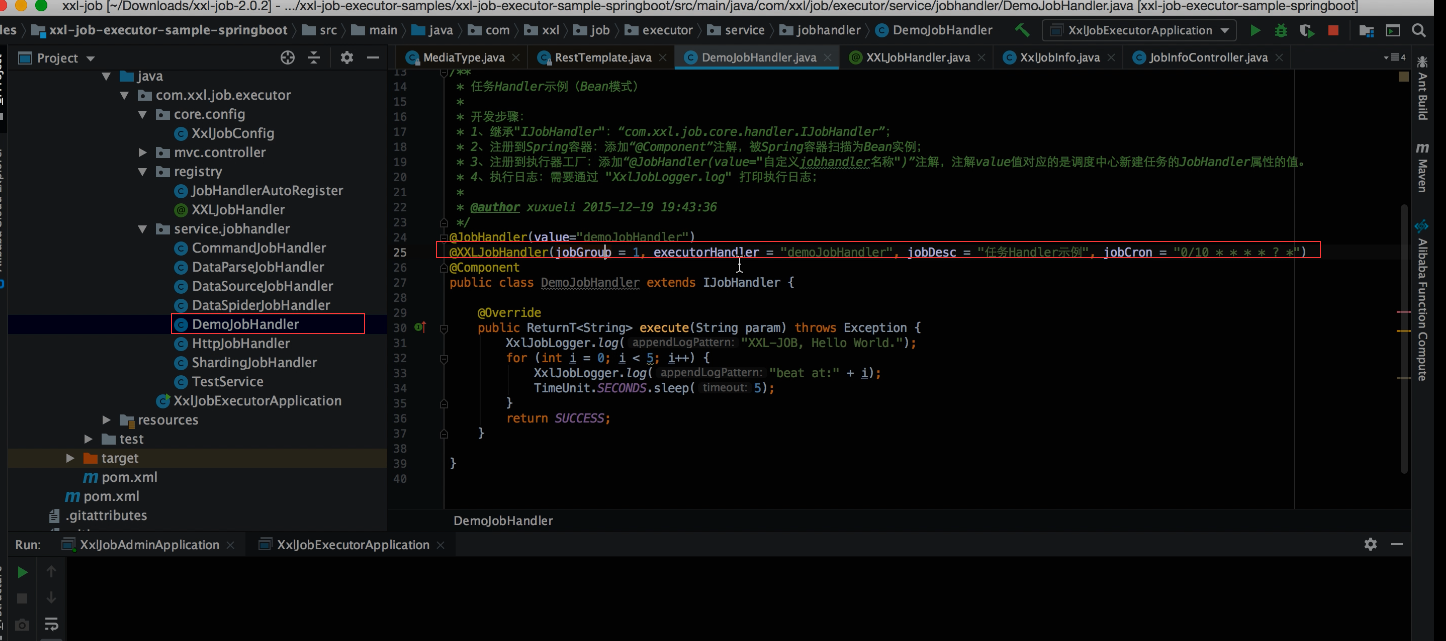This screenshot has width=1446, height=641.
Task: Expand the resources folder
Action: (x=107, y=420)
